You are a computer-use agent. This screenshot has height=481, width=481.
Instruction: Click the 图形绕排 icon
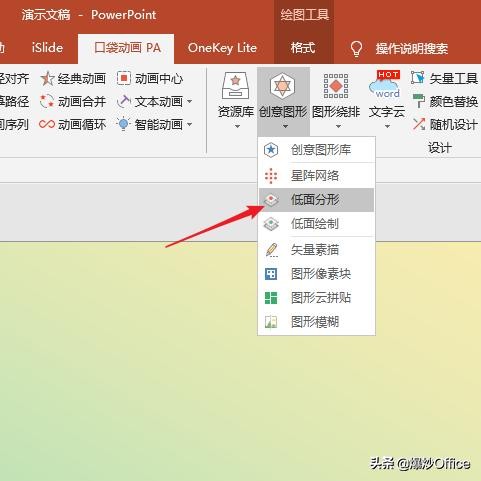(336, 86)
